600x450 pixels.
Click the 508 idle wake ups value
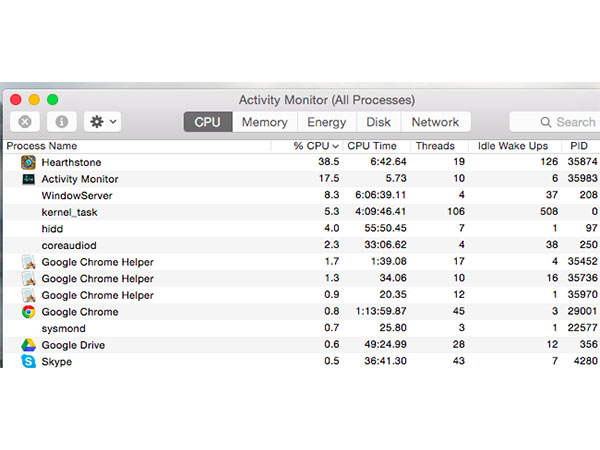pos(549,211)
